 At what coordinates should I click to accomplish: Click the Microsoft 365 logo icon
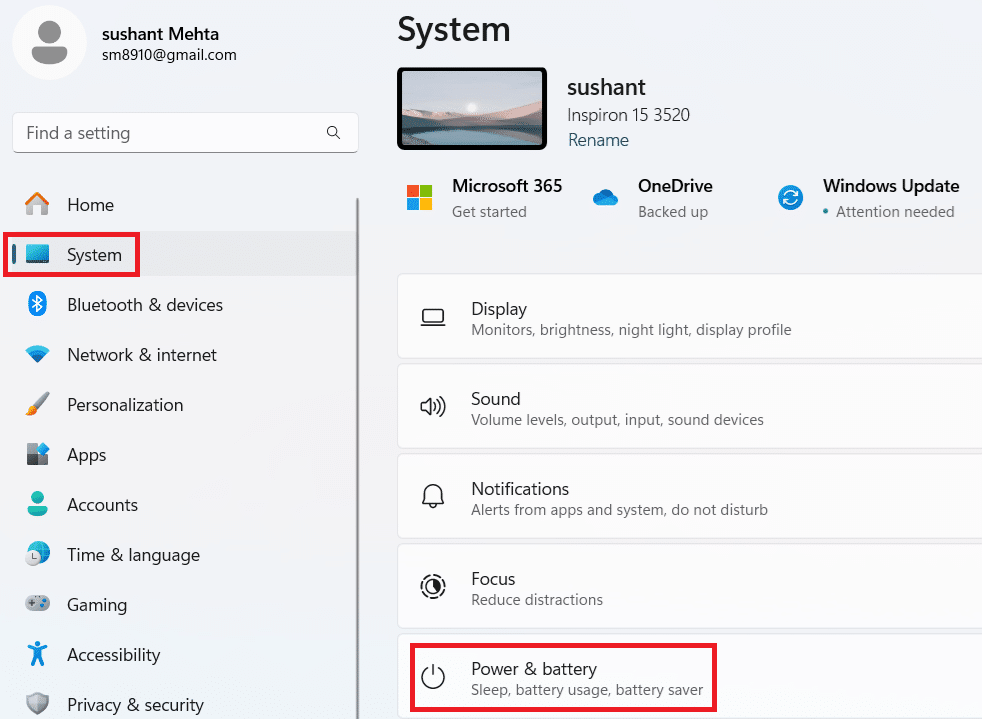point(419,198)
